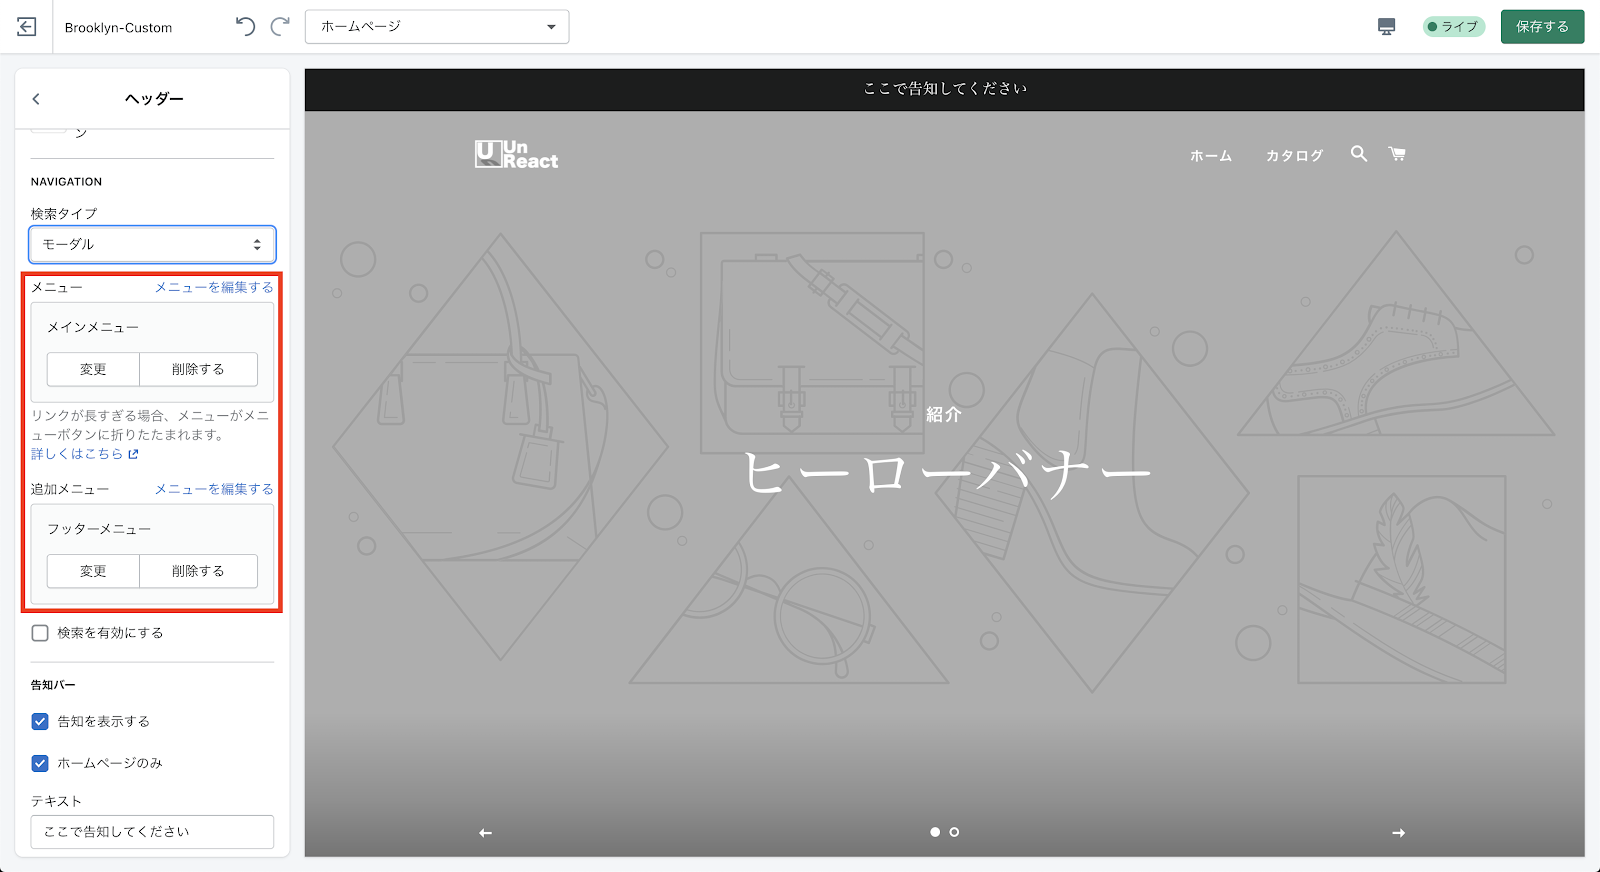The image size is (1600, 872).
Task: Select the second slide indicator dot
Action: pyautogui.click(x=954, y=832)
